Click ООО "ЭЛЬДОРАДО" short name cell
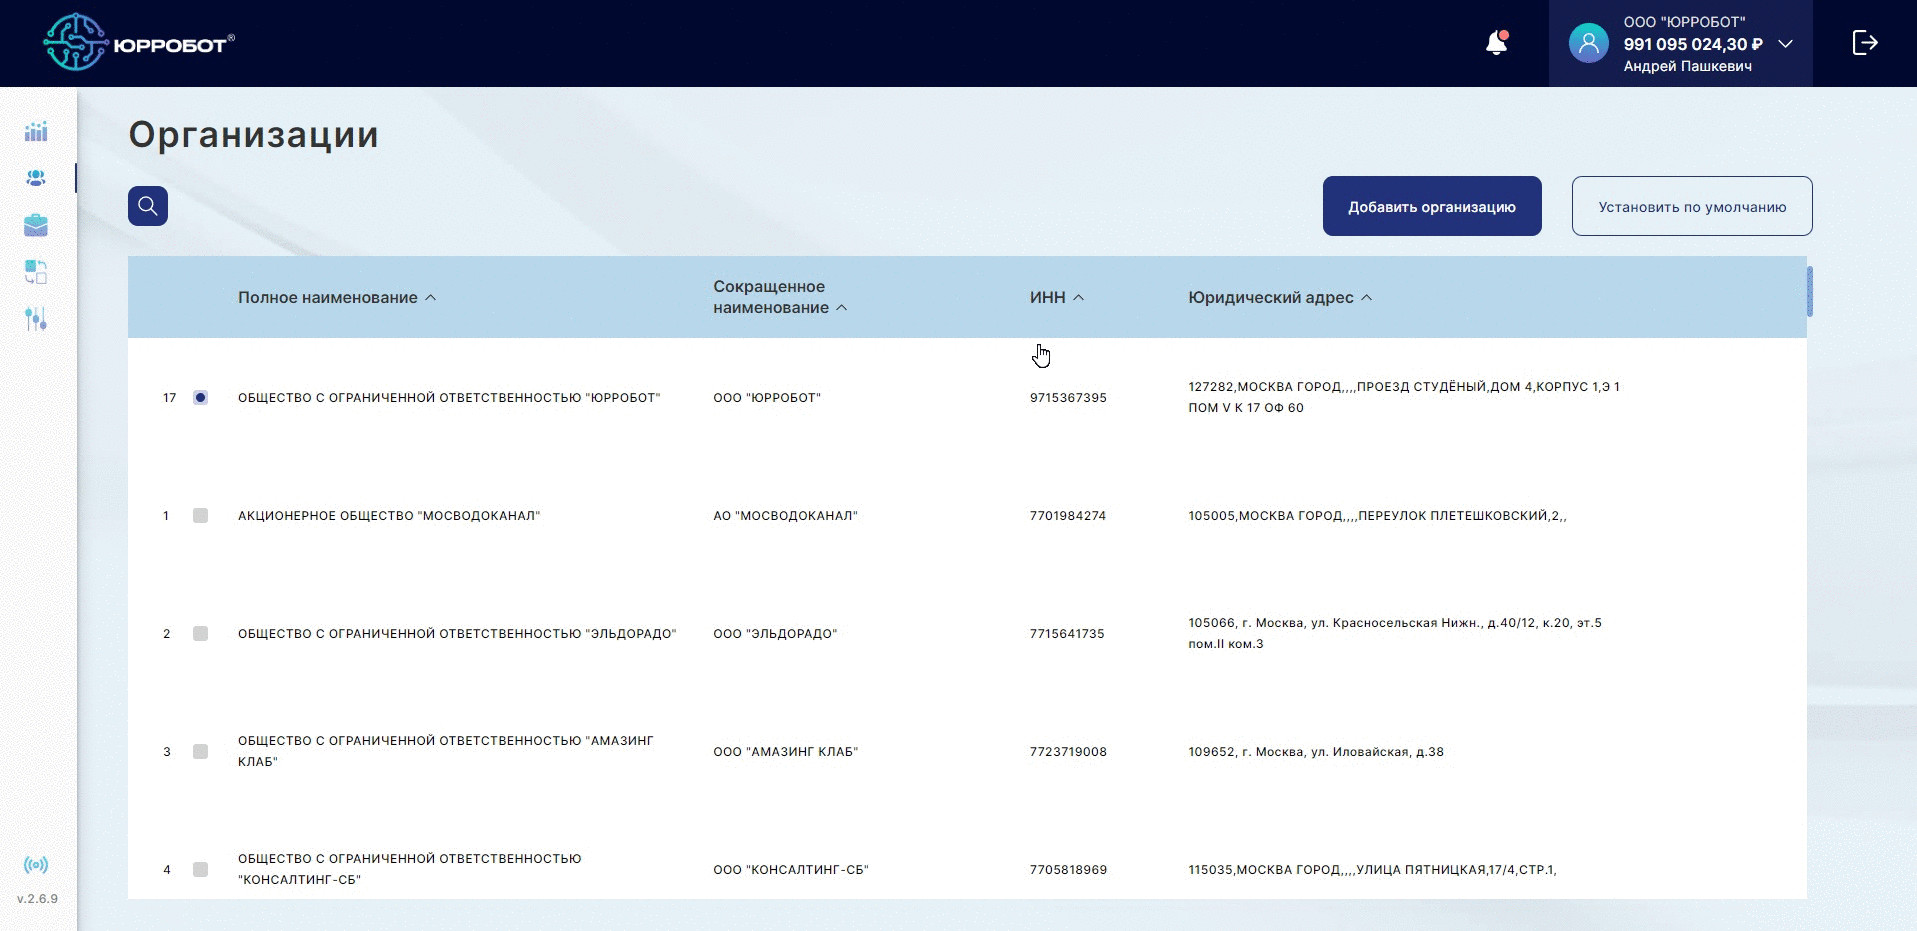The image size is (1917, 931). [x=775, y=634]
